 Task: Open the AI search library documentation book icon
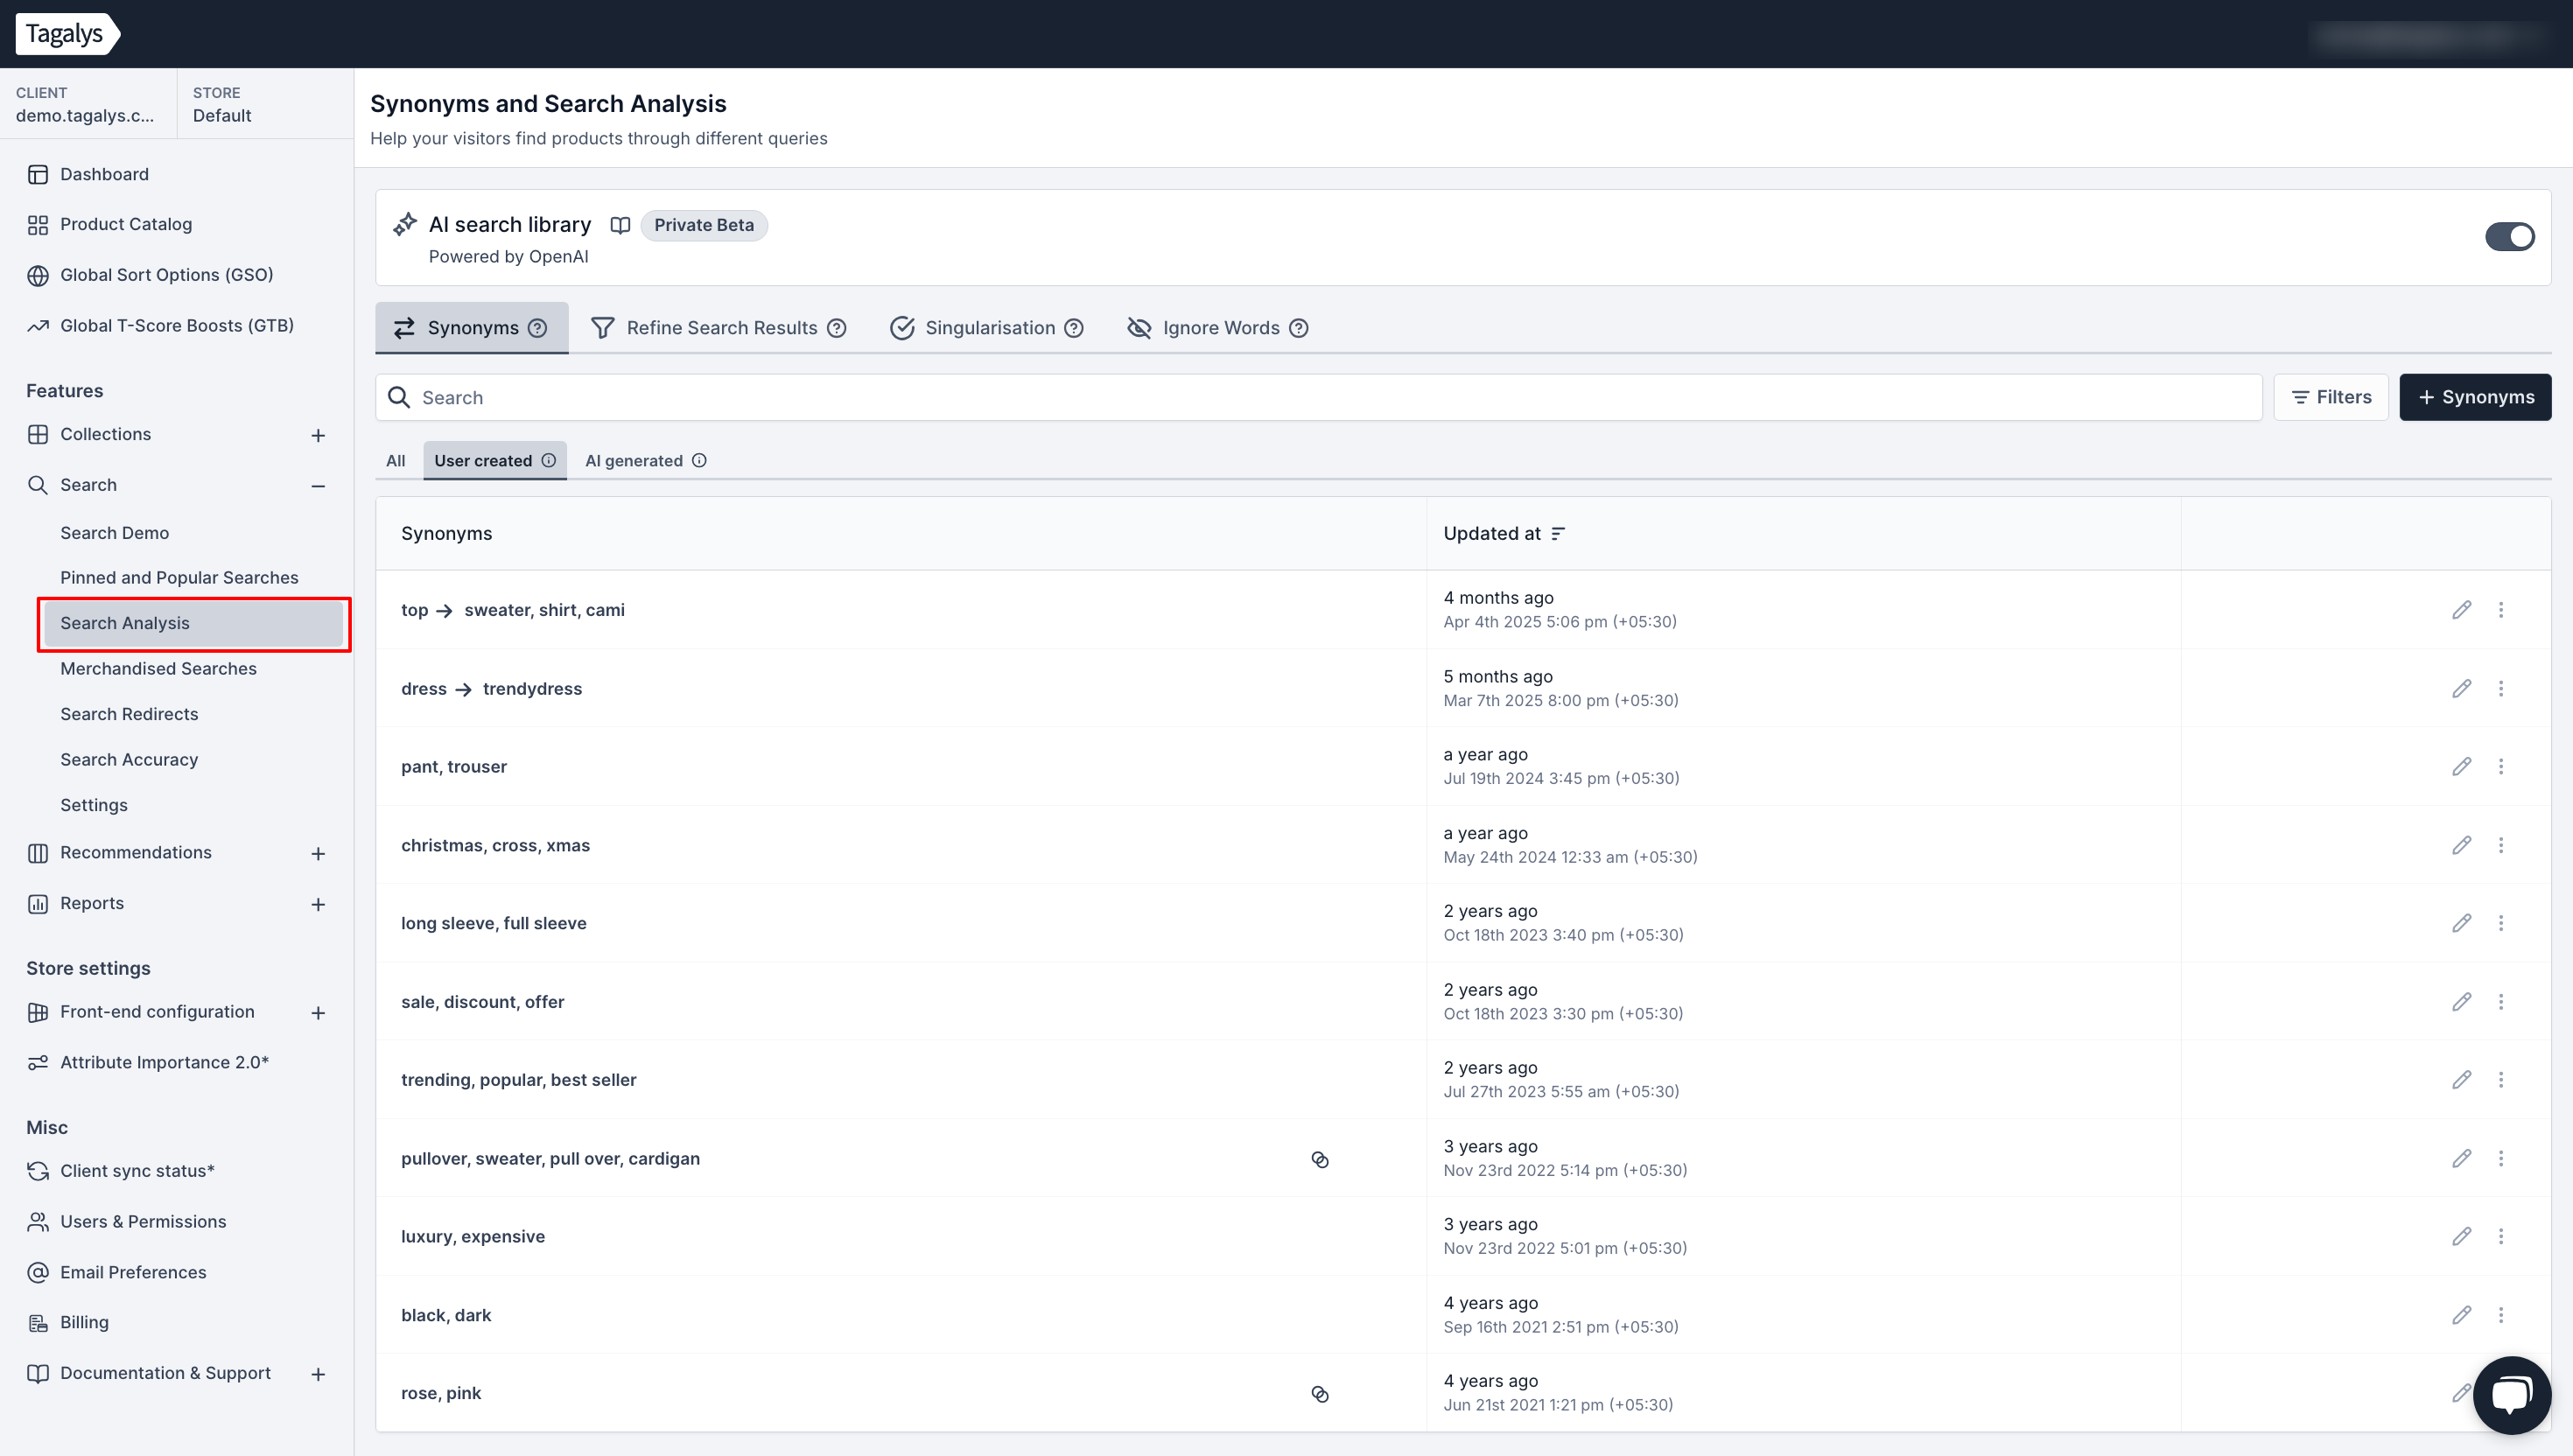coord(620,225)
